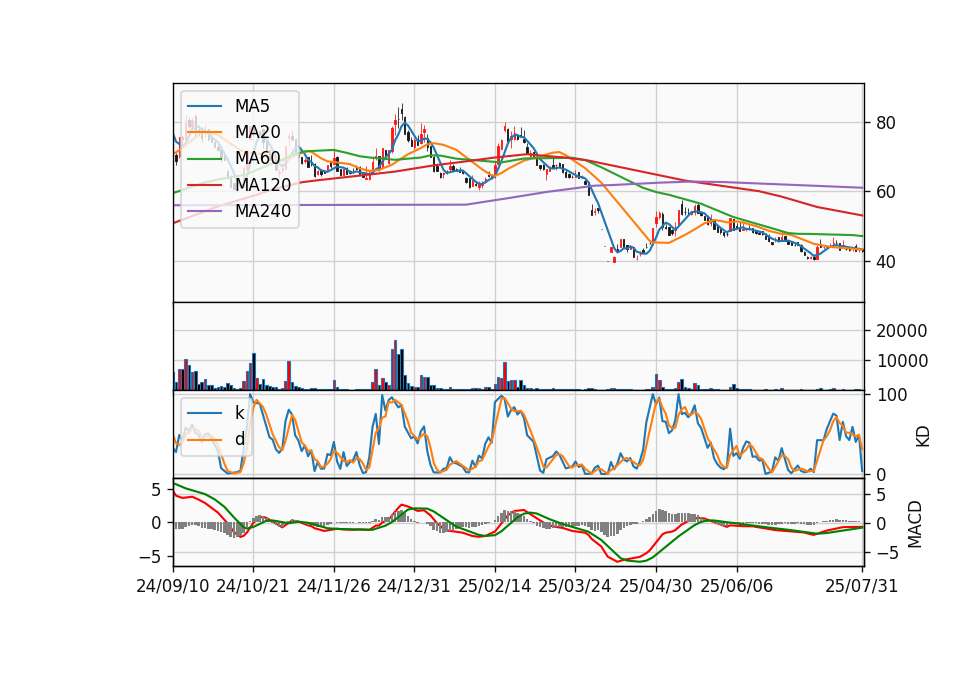Viewport: 960px width, 690px height.
Task: Click the purple MA240 legend line sample
Action: [x=205, y=211]
